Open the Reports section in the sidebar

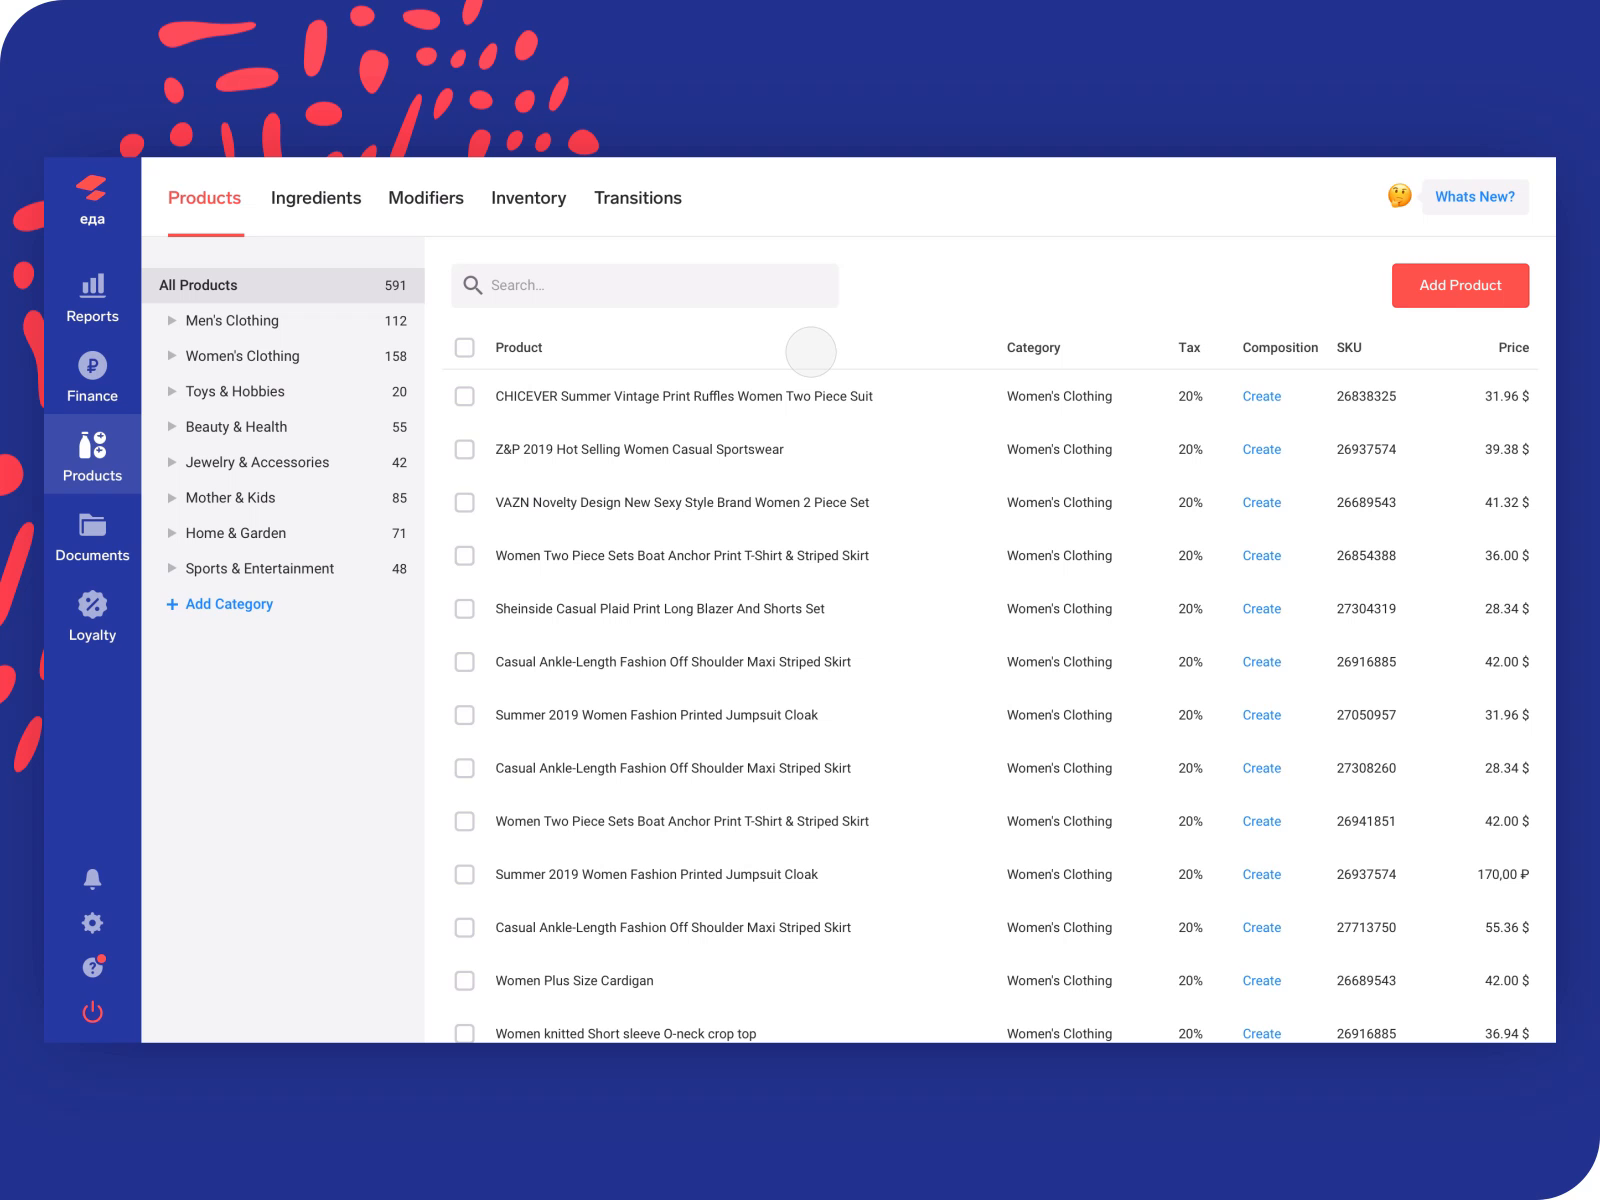tap(92, 300)
